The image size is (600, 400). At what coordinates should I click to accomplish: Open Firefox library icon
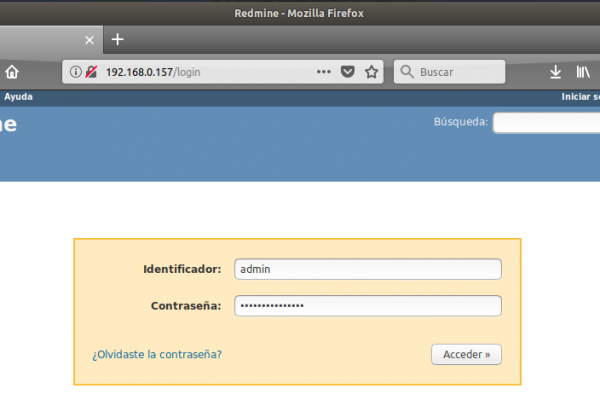(583, 72)
